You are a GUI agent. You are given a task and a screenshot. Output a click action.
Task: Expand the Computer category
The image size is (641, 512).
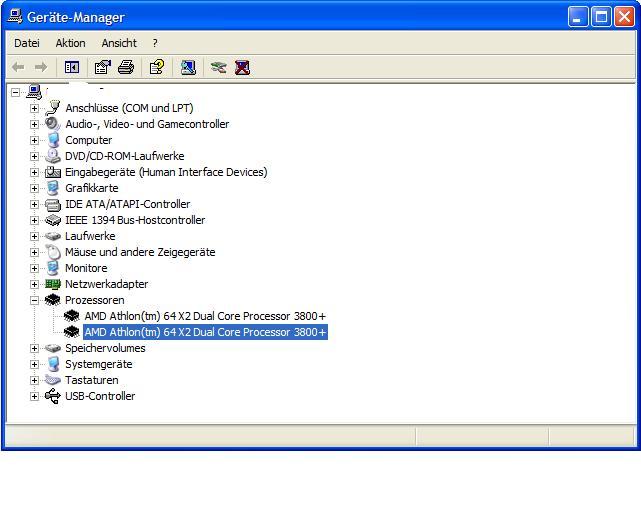point(34,140)
